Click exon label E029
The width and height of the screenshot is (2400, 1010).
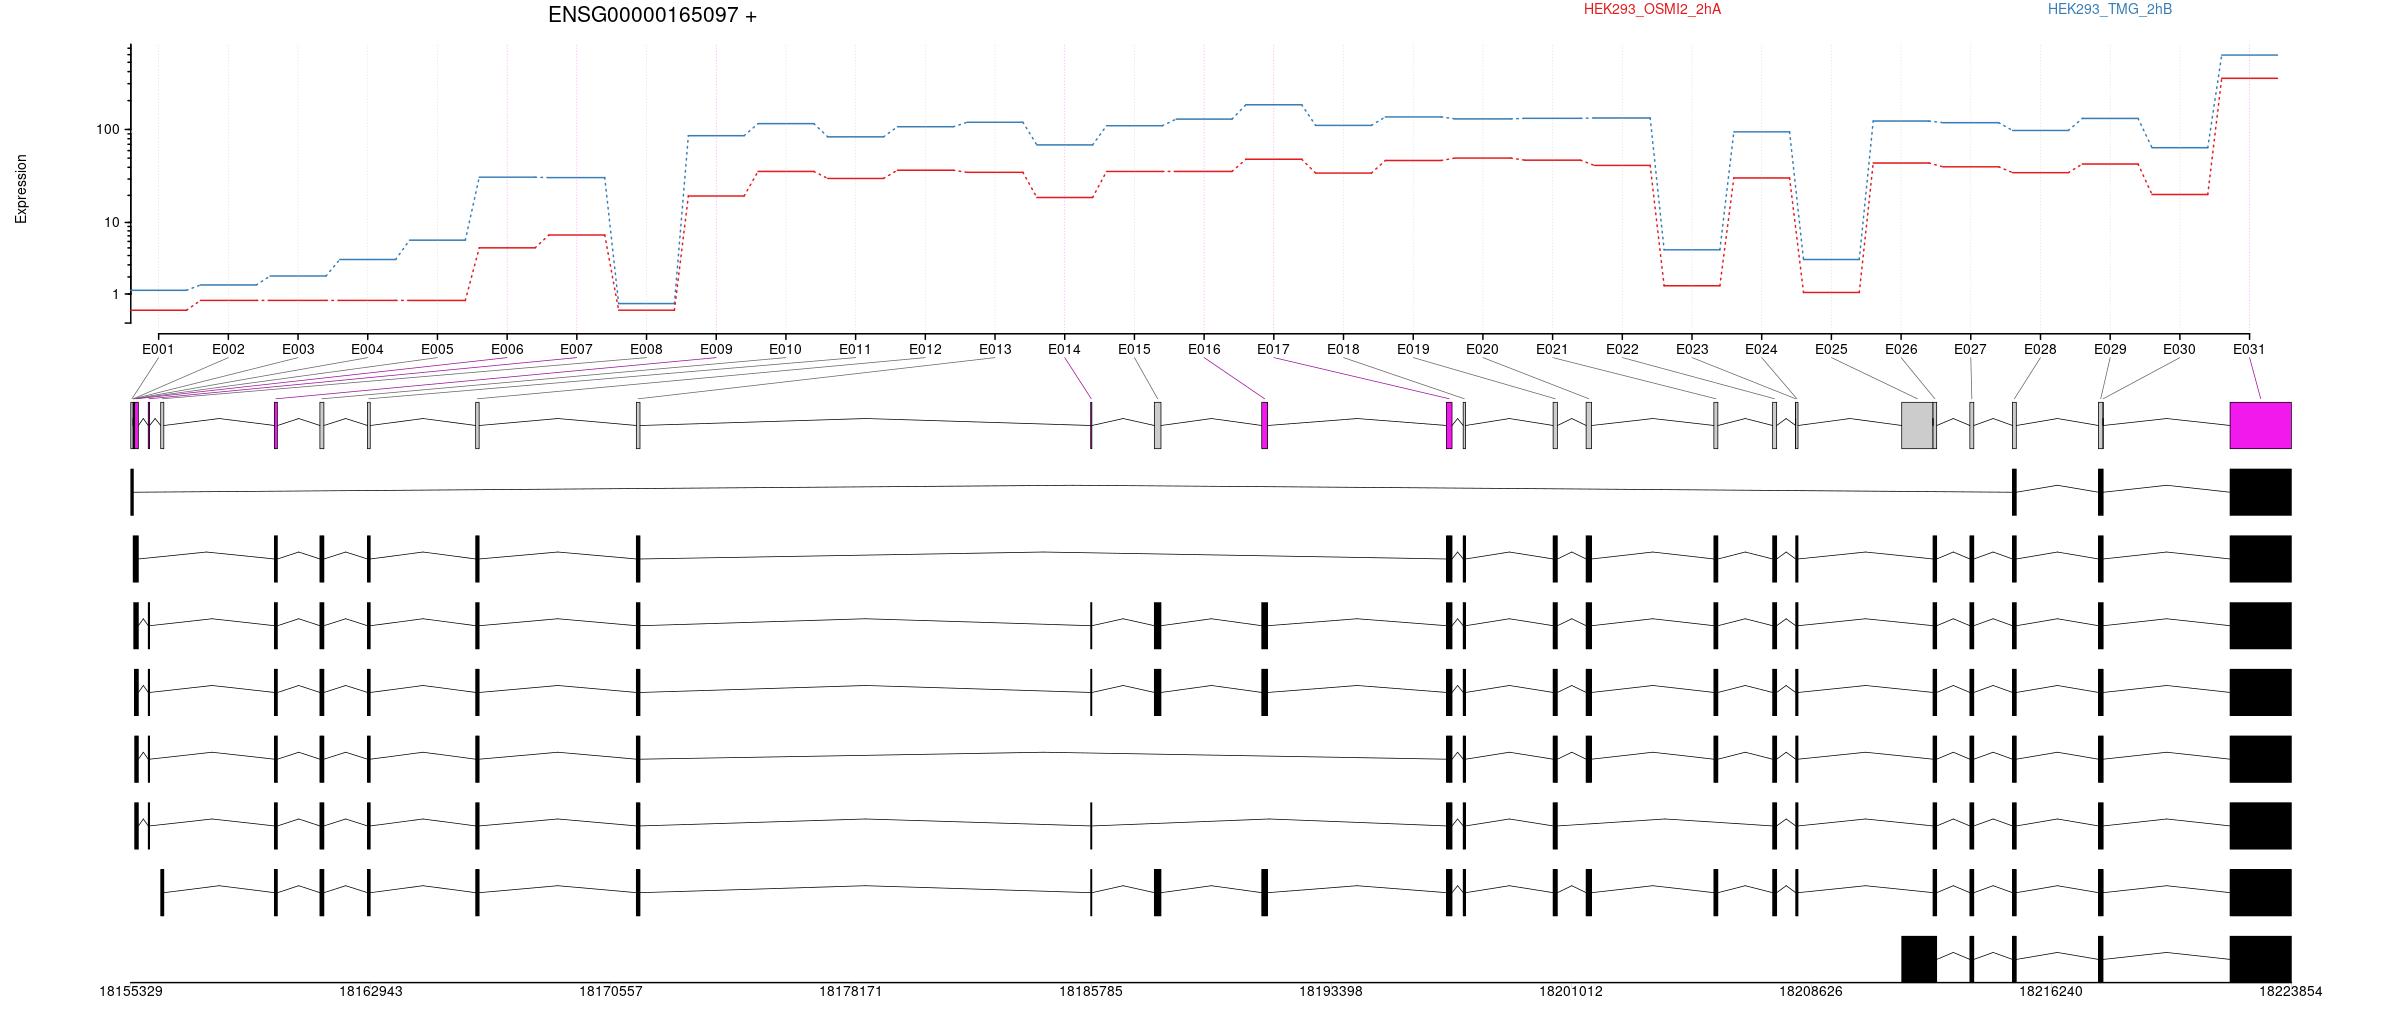2110,349
